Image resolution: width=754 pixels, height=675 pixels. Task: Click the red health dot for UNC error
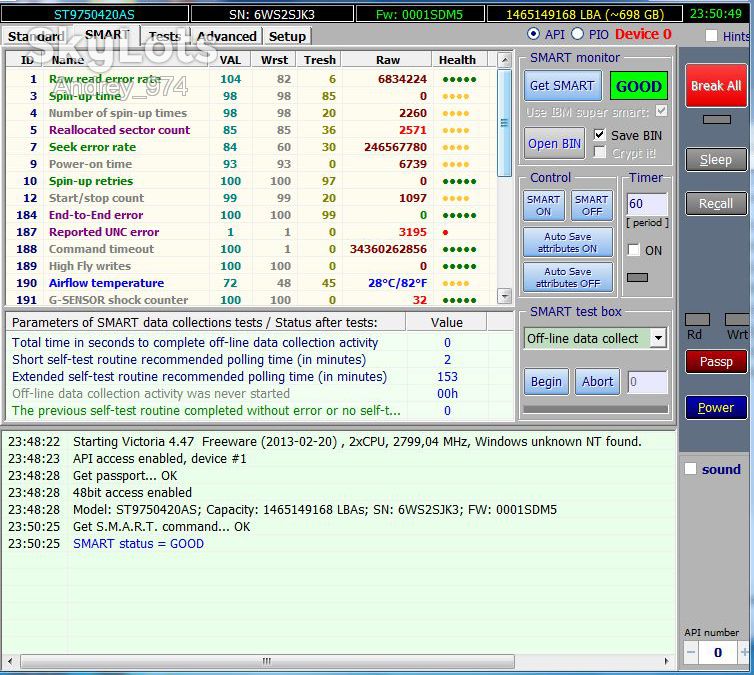coord(445,232)
